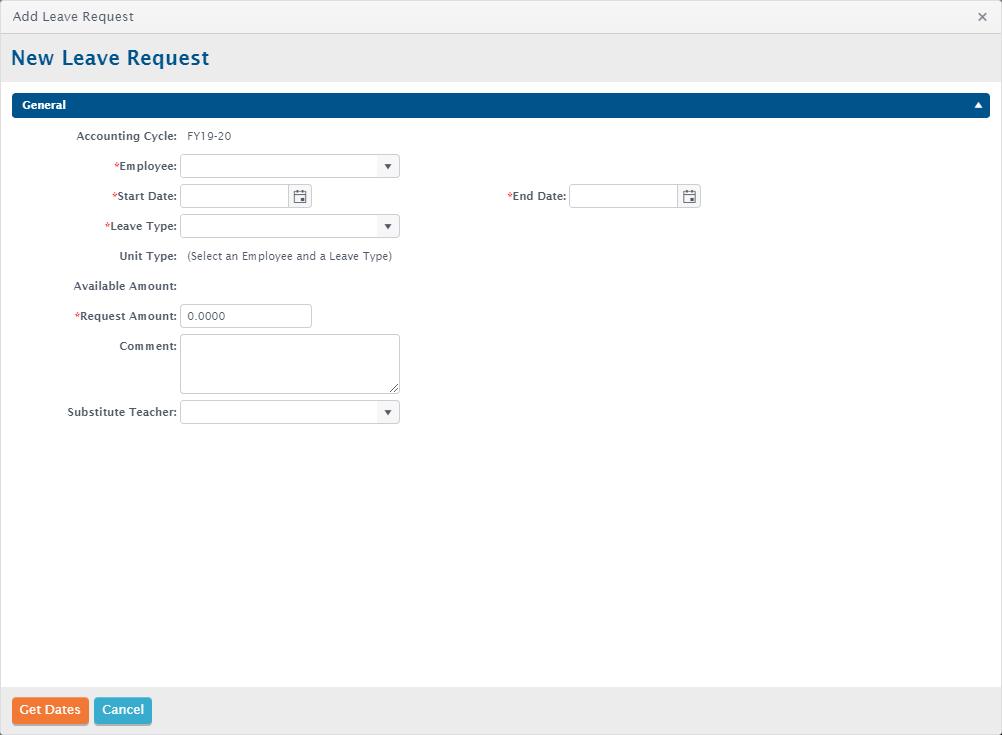
Task: Focus the Start Date text field
Action: pyautogui.click(x=235, y=196)
